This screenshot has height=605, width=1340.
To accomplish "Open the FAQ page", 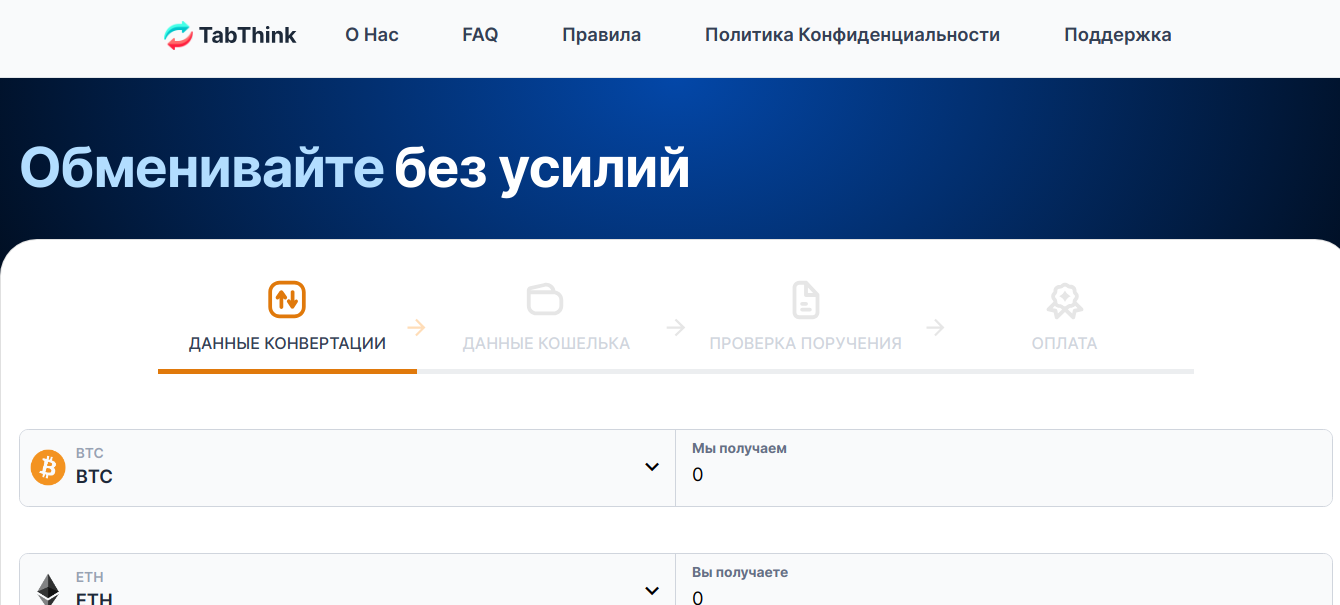I will (x=480, y=35).
